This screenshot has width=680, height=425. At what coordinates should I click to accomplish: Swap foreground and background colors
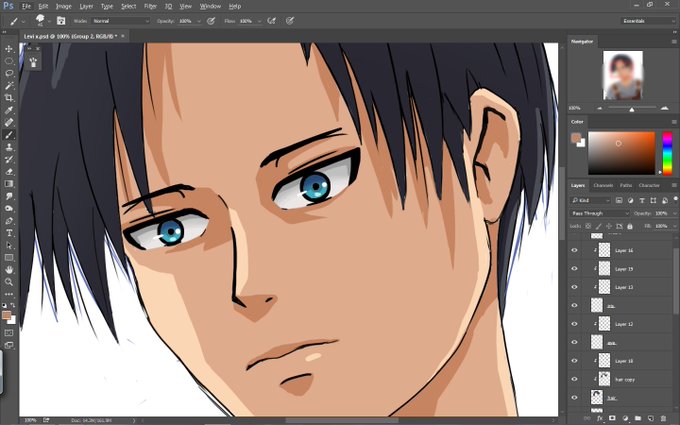pos(13,306)
